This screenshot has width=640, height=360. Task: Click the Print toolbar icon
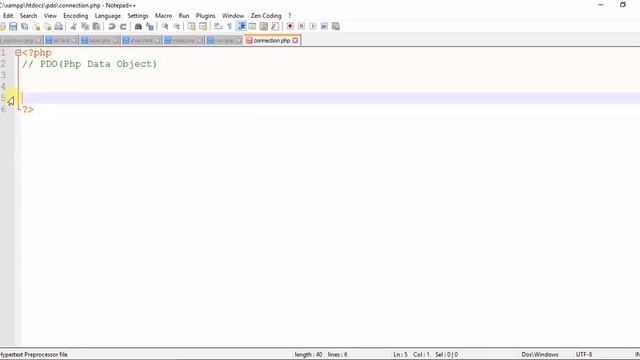59,27
